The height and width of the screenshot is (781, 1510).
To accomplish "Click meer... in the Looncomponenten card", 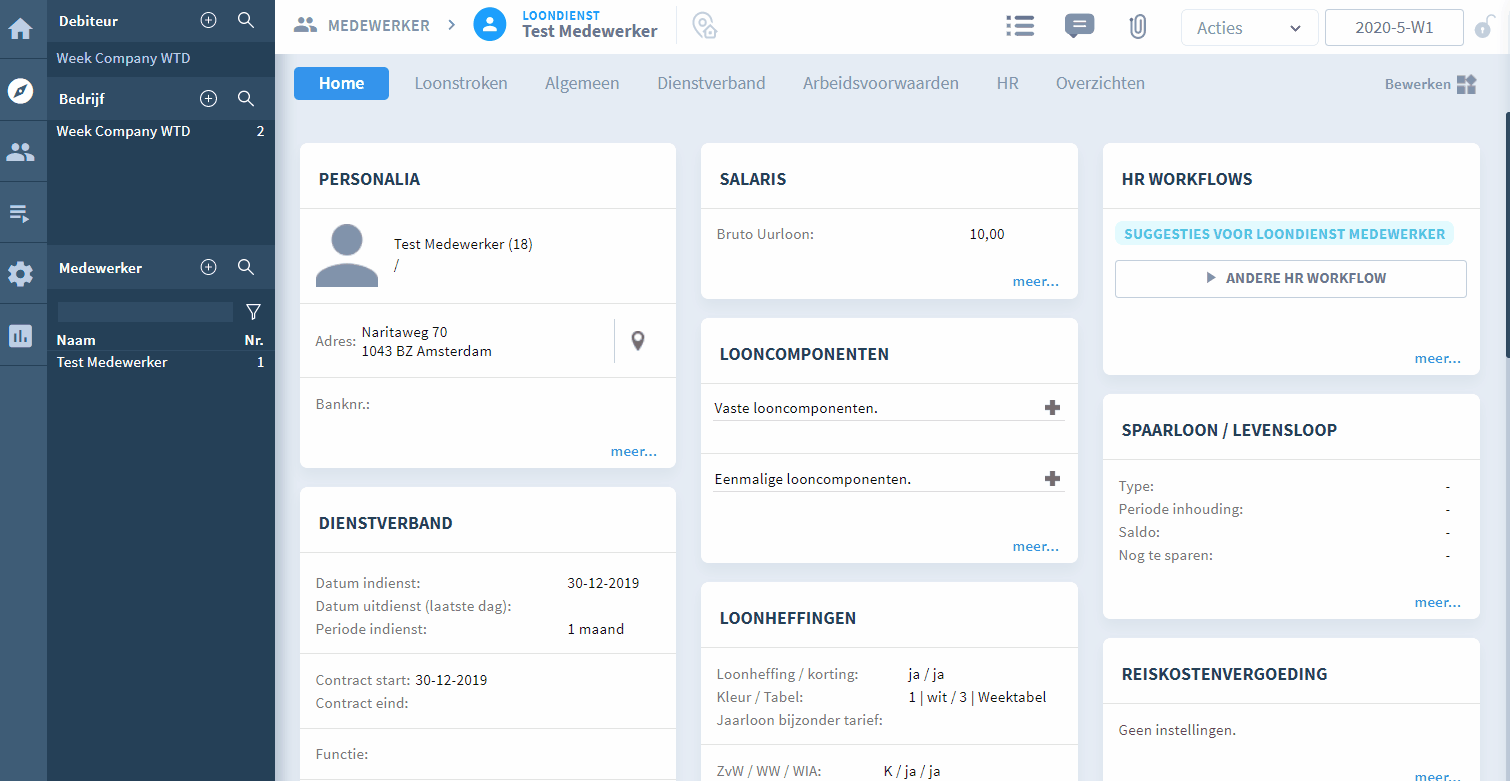I will (x=1035, y=546).
